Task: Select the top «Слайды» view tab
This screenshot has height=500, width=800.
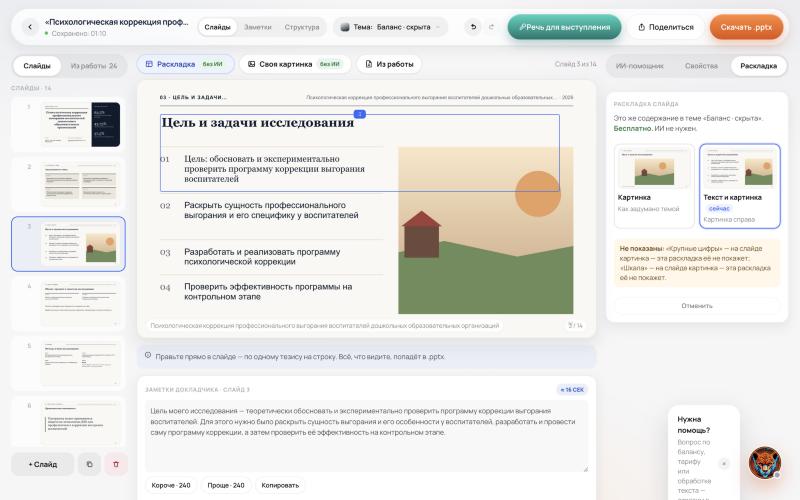Action: [217, 27]
